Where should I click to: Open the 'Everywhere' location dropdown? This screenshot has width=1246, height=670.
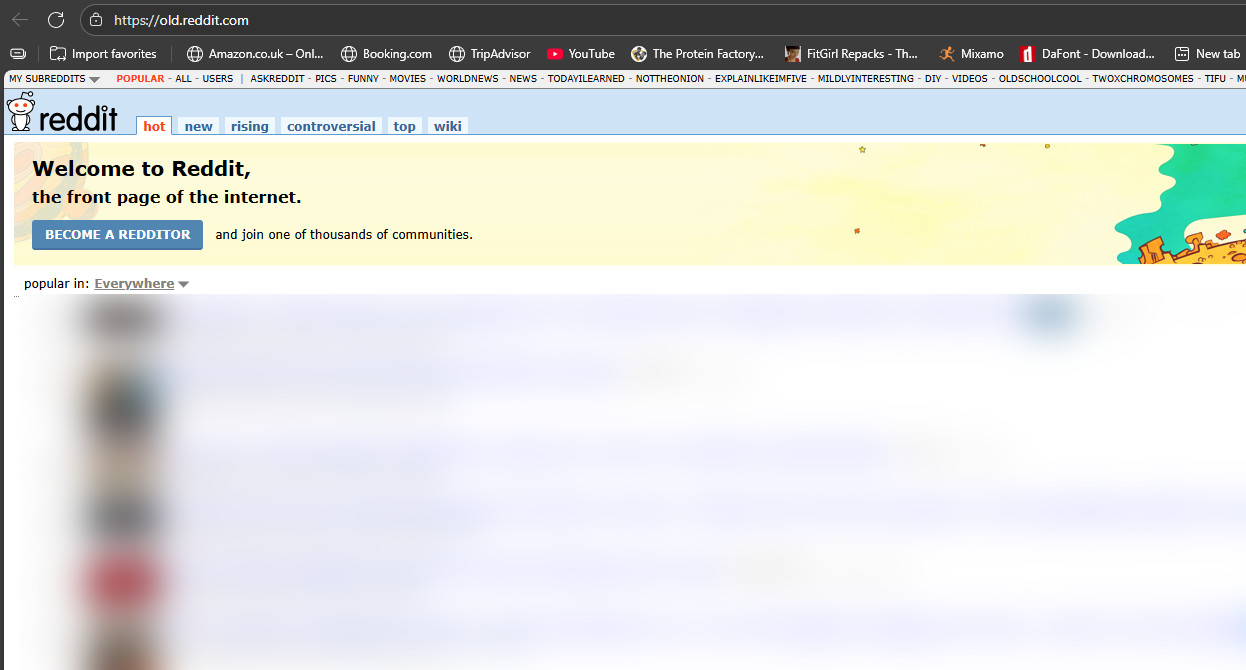tap(141, 284)
